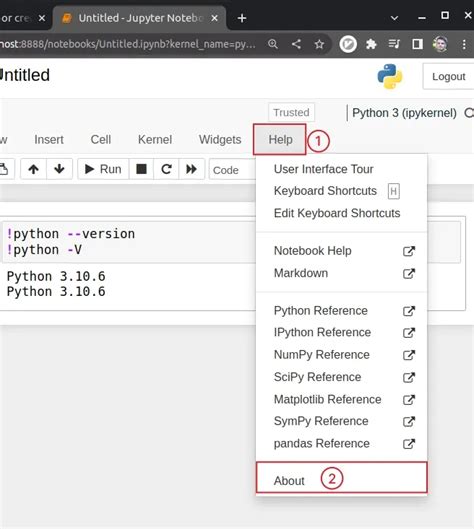Screen dimensions: 474x529
Task: Move selected cell down with arrow button
Action: coord(59,169)
